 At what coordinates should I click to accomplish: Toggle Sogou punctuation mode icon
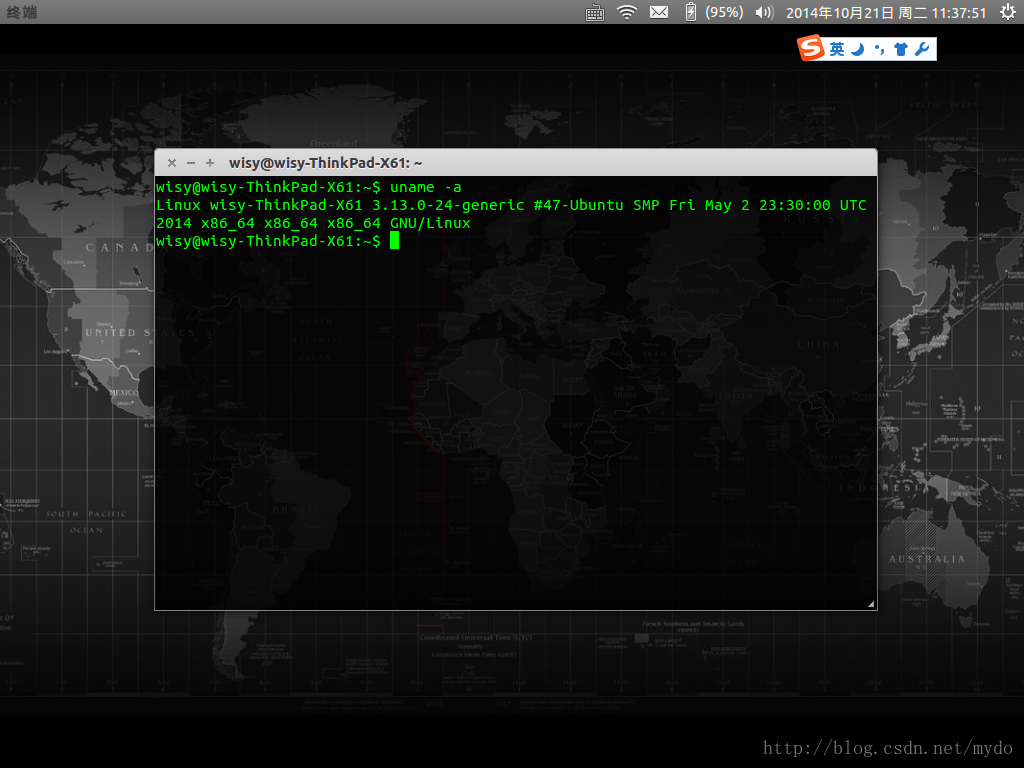tap(880, 49)
